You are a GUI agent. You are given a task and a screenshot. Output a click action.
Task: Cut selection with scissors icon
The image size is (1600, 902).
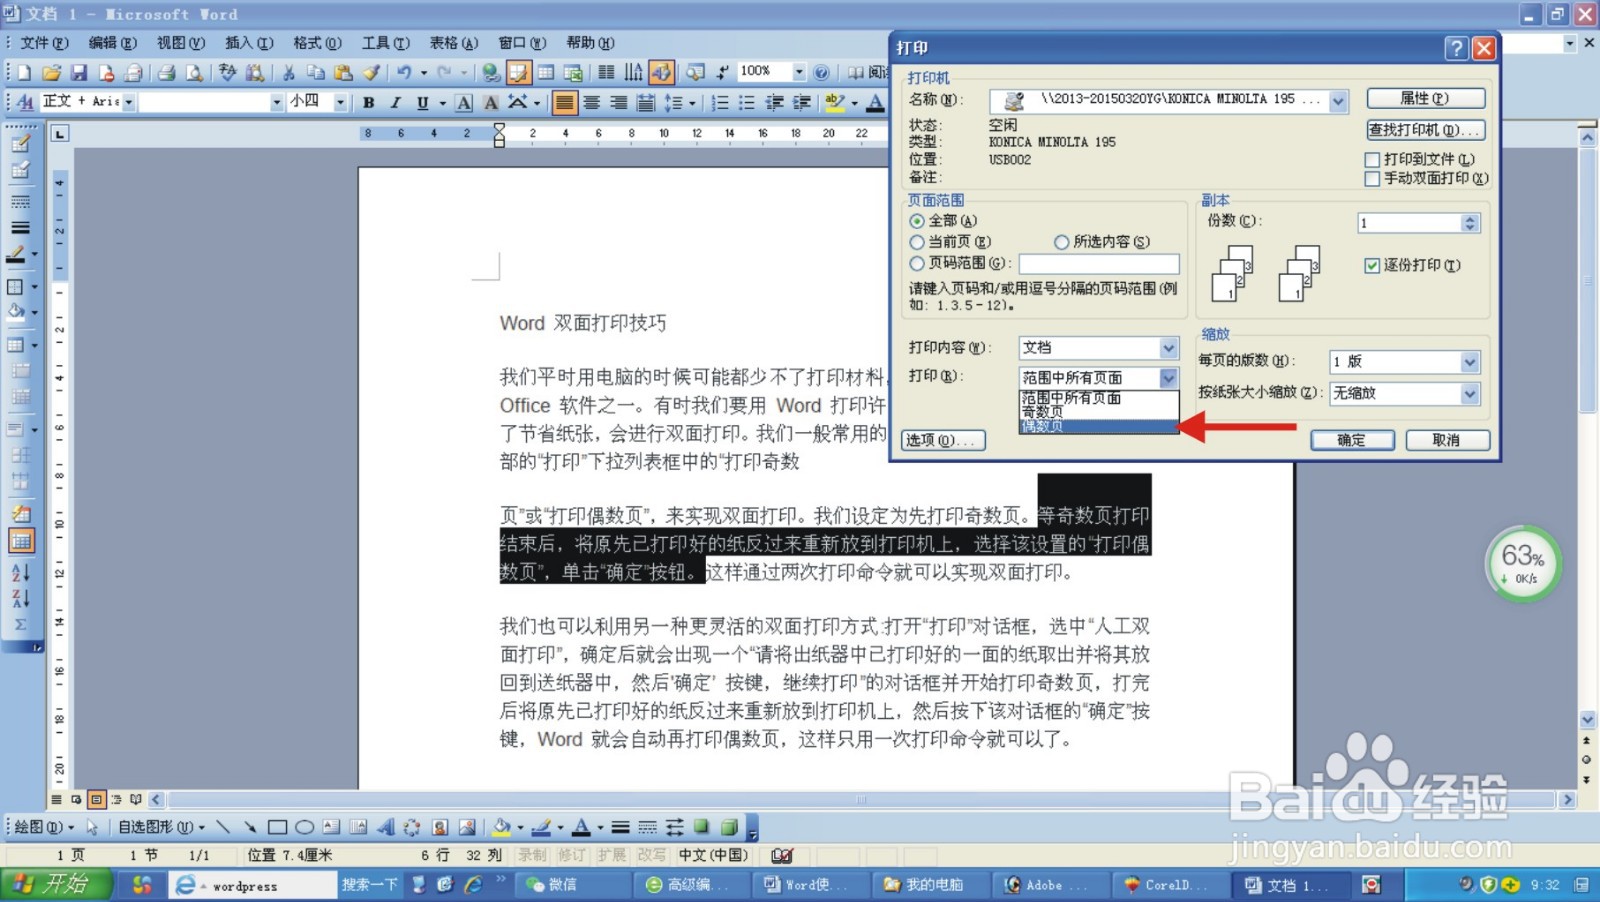[288, 73]
